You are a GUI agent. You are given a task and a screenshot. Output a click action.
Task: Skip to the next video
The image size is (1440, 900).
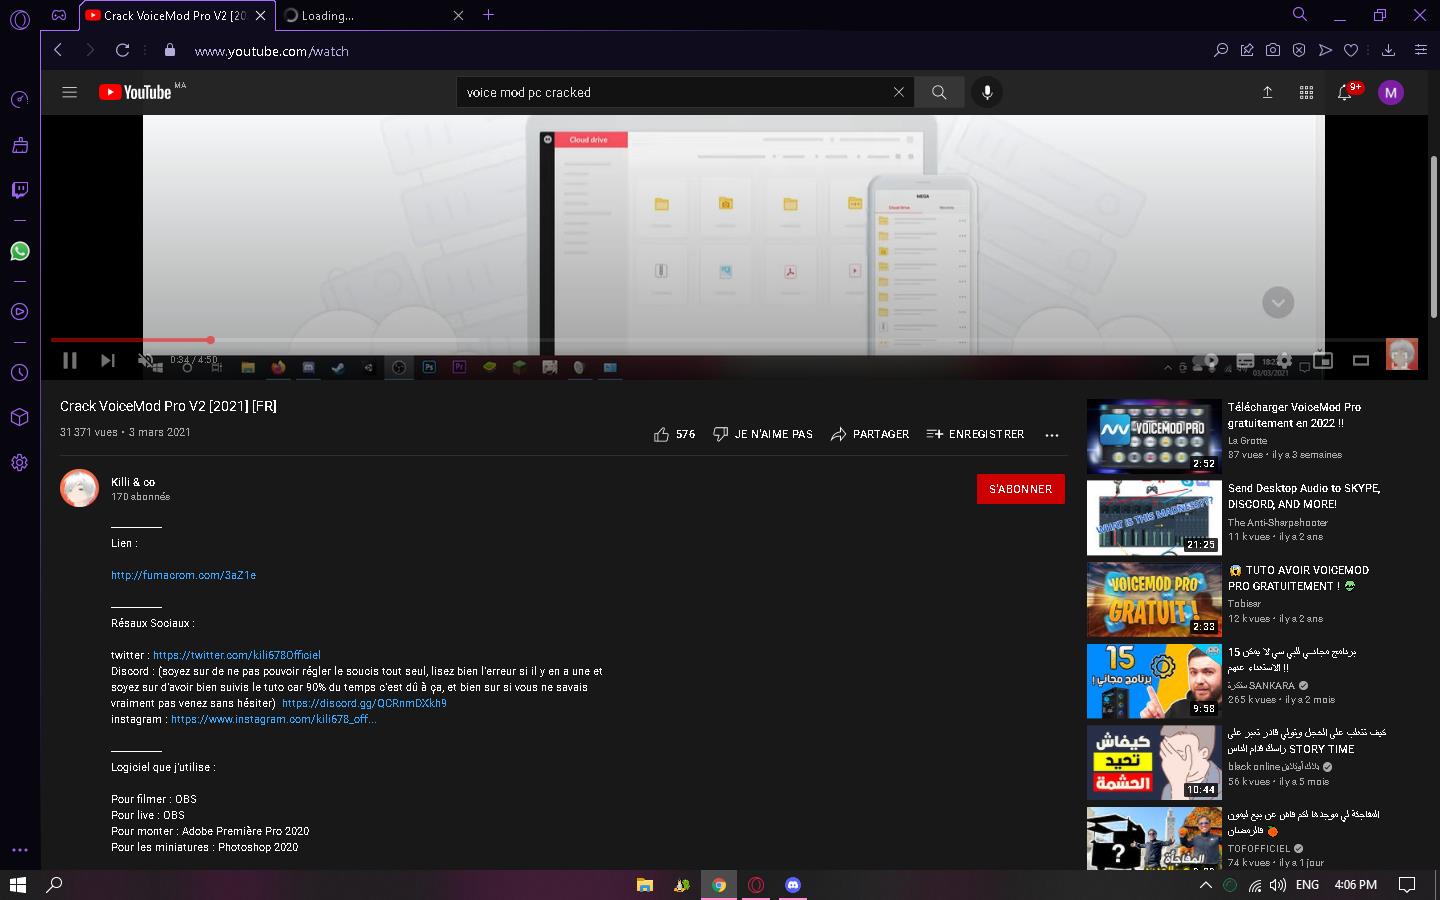(x=108, y=360)
